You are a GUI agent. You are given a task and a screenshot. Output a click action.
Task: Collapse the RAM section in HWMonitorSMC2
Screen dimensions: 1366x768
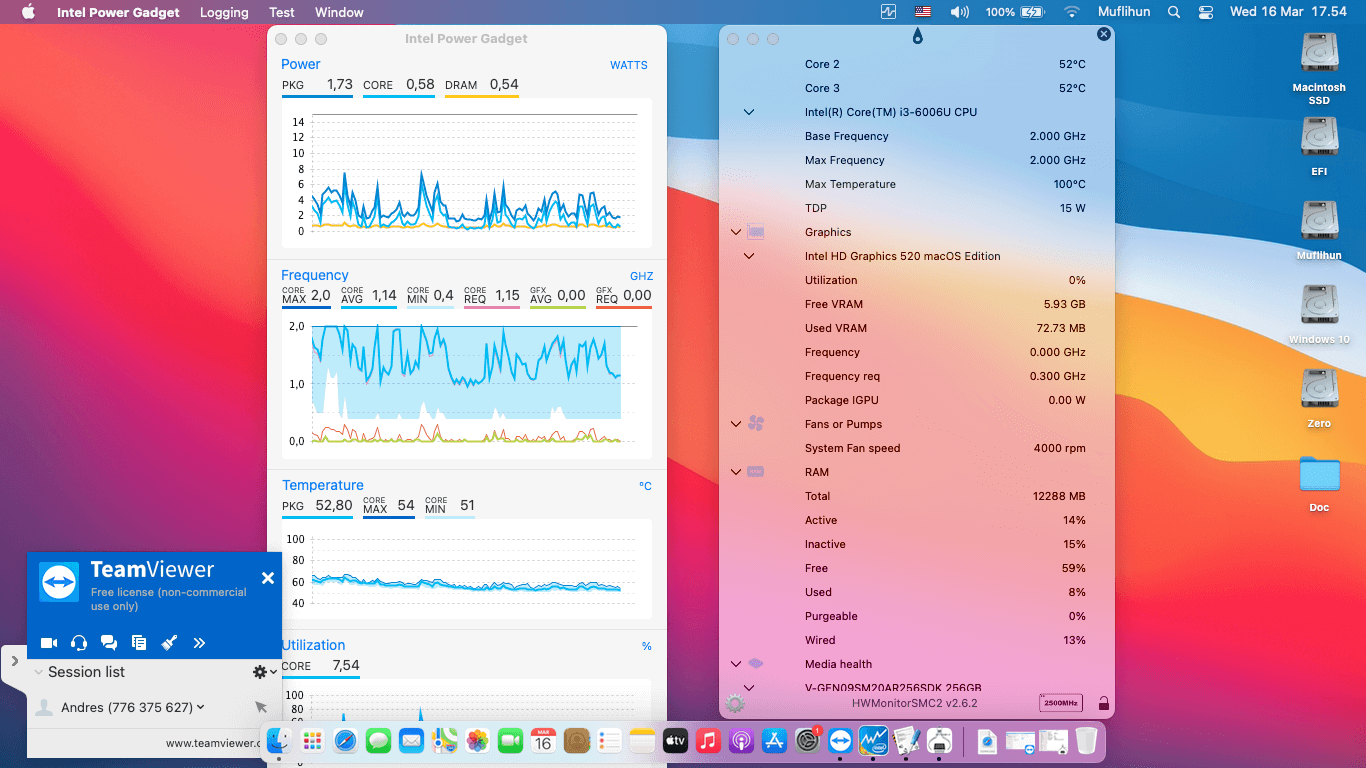pos(735,472)
